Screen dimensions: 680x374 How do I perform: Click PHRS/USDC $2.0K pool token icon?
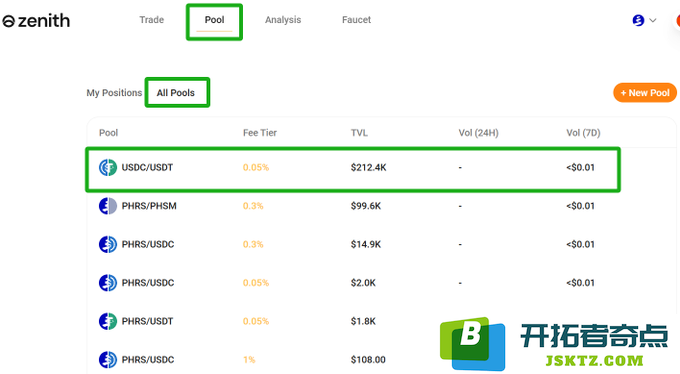[x=108, y=283]
